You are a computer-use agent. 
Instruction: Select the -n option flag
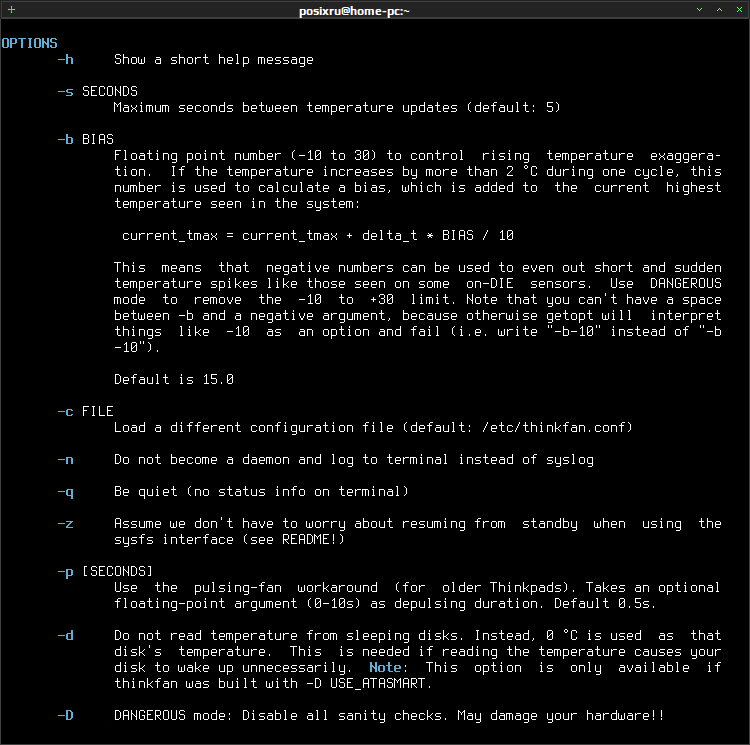coord(66,460)
